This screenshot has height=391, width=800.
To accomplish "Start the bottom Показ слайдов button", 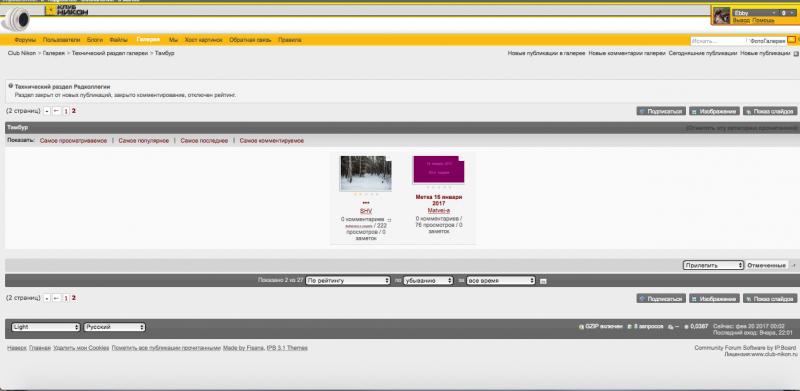I will (769, 299).
